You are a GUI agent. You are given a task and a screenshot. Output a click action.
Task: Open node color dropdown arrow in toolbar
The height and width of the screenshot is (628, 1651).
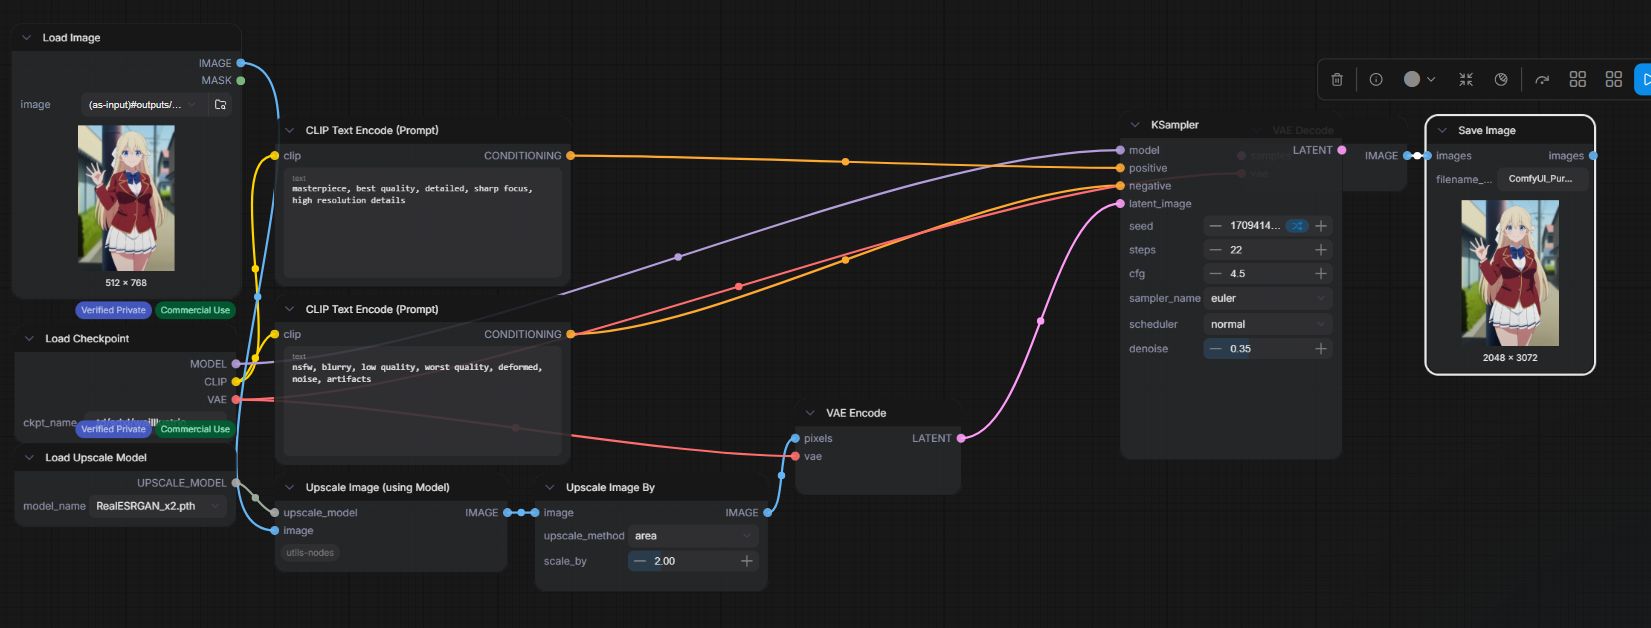click(x=1431, y=79)
